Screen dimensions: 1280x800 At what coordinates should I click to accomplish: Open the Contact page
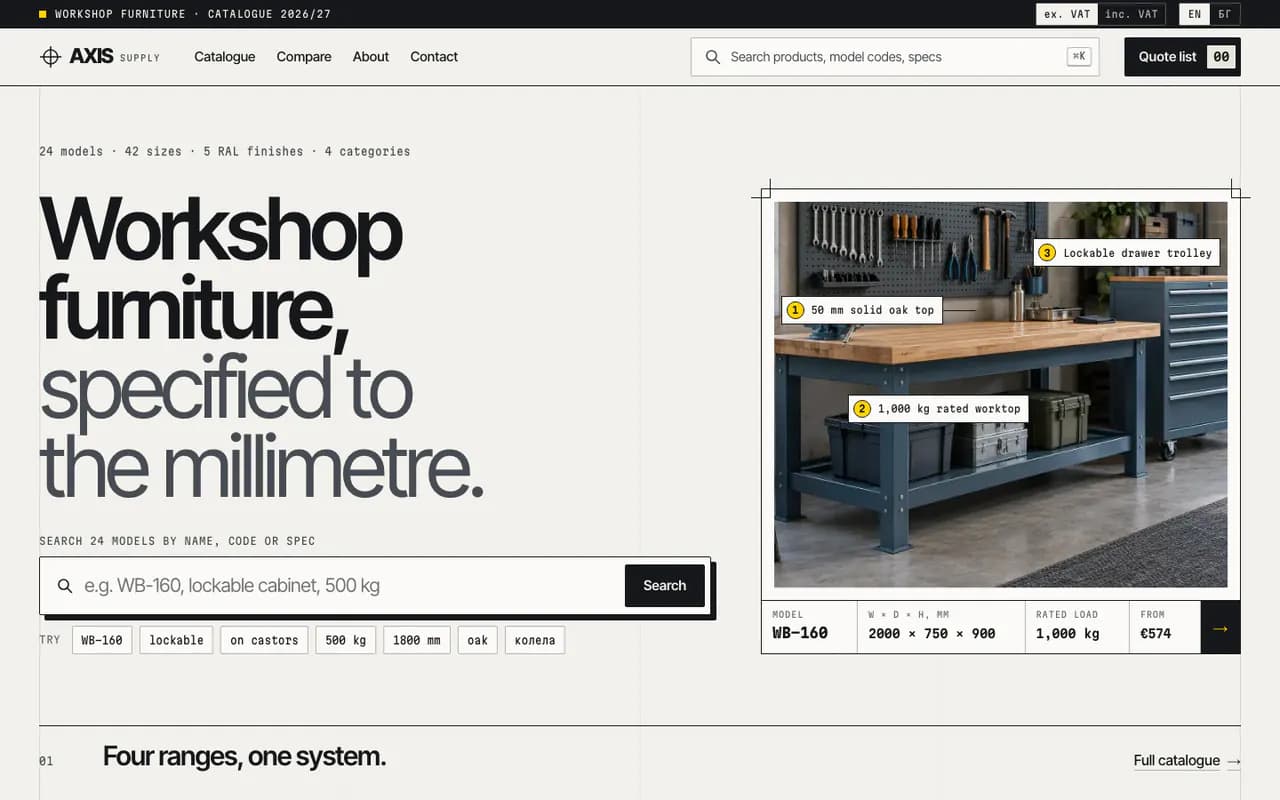click(434, 57)
